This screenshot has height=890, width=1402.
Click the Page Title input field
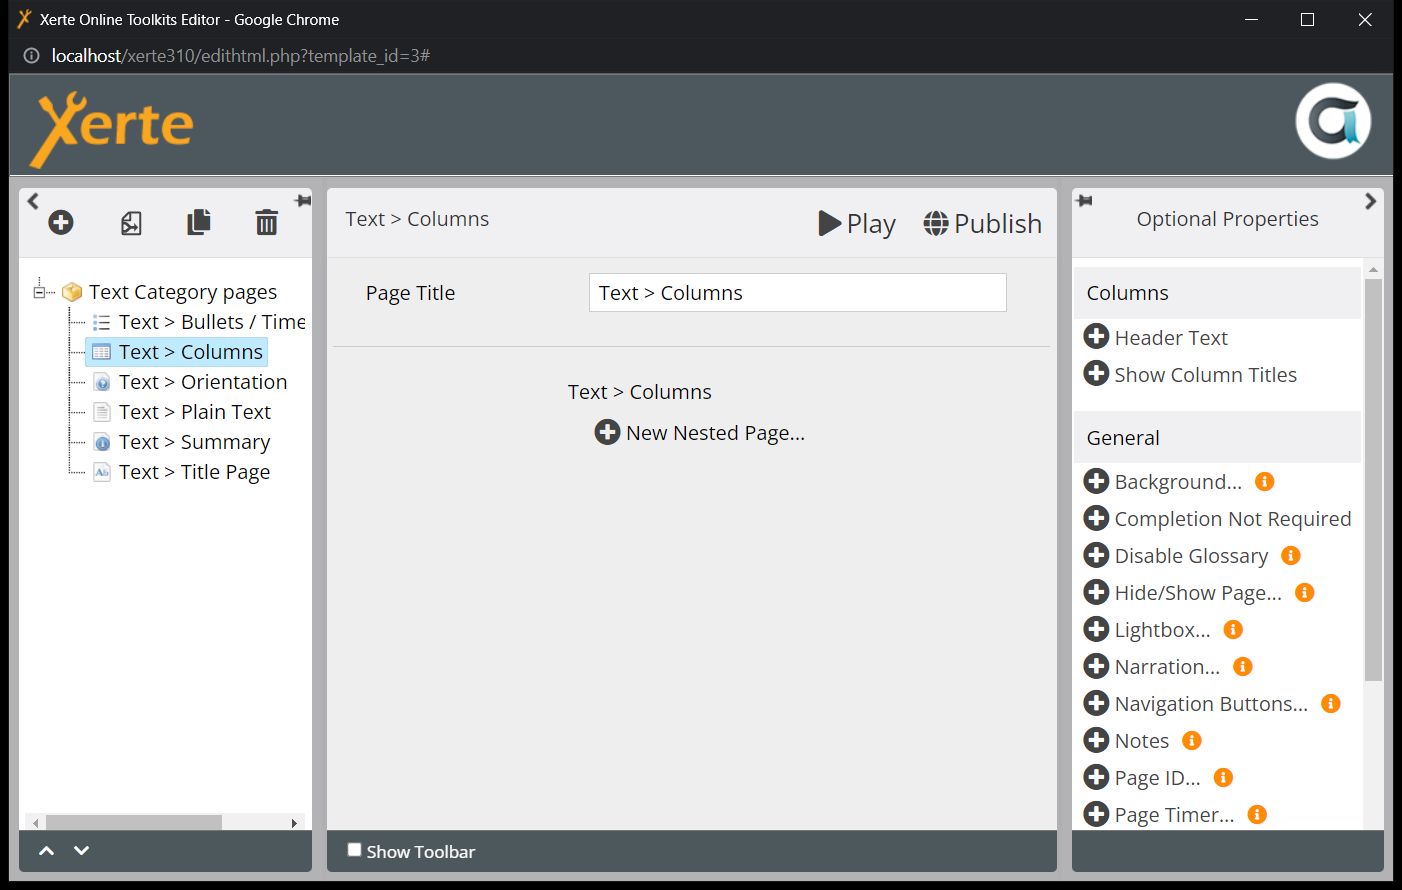pos(797,293)
